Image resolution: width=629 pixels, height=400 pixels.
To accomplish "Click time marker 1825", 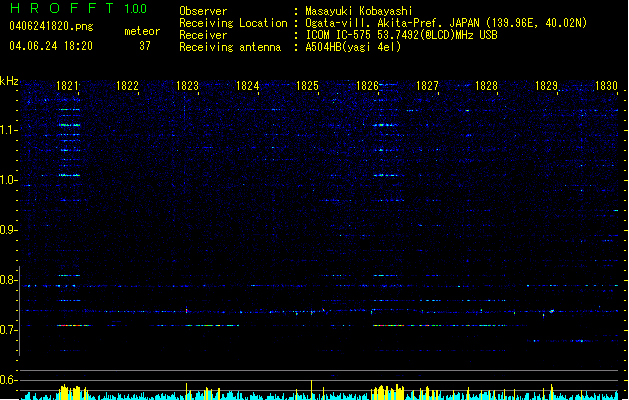I will click(x=307, y=86).
